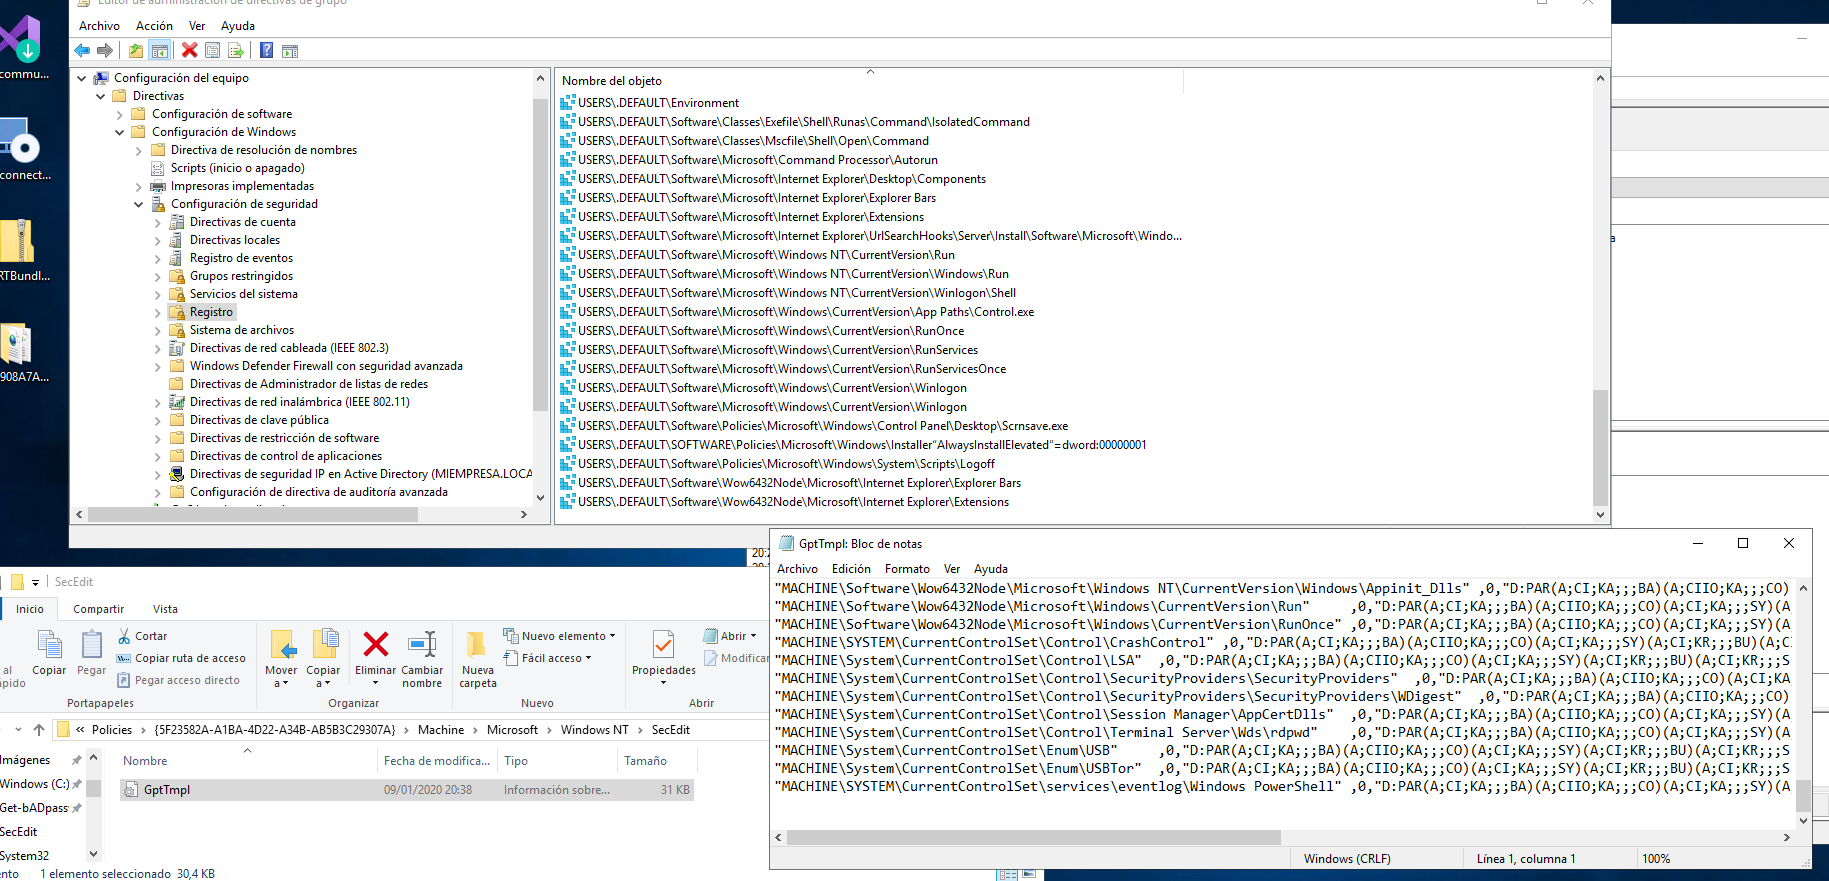Select Sistema de archivos in the tree
1829x881 pixels.
(x=241, y=330)
